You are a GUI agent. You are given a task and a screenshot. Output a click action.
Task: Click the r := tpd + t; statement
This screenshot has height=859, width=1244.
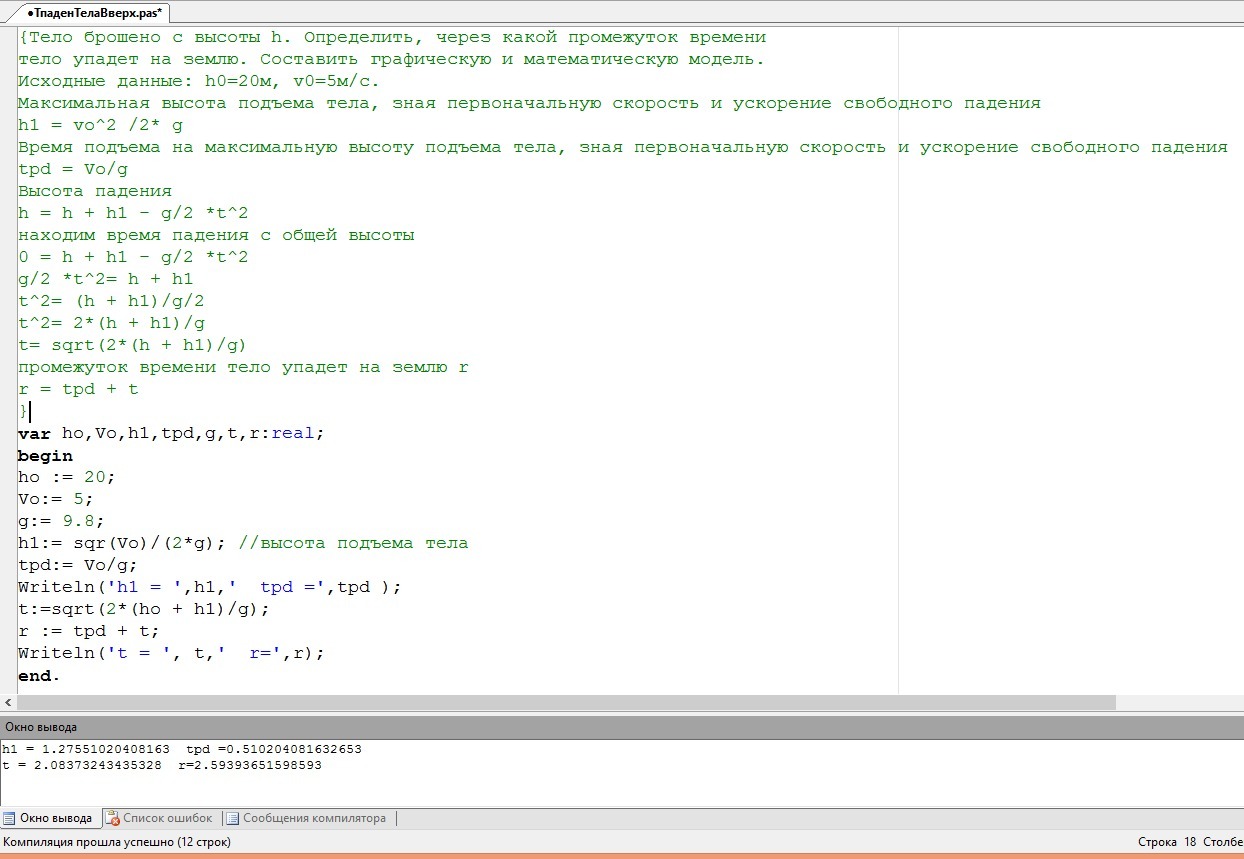tap(88, 631)
